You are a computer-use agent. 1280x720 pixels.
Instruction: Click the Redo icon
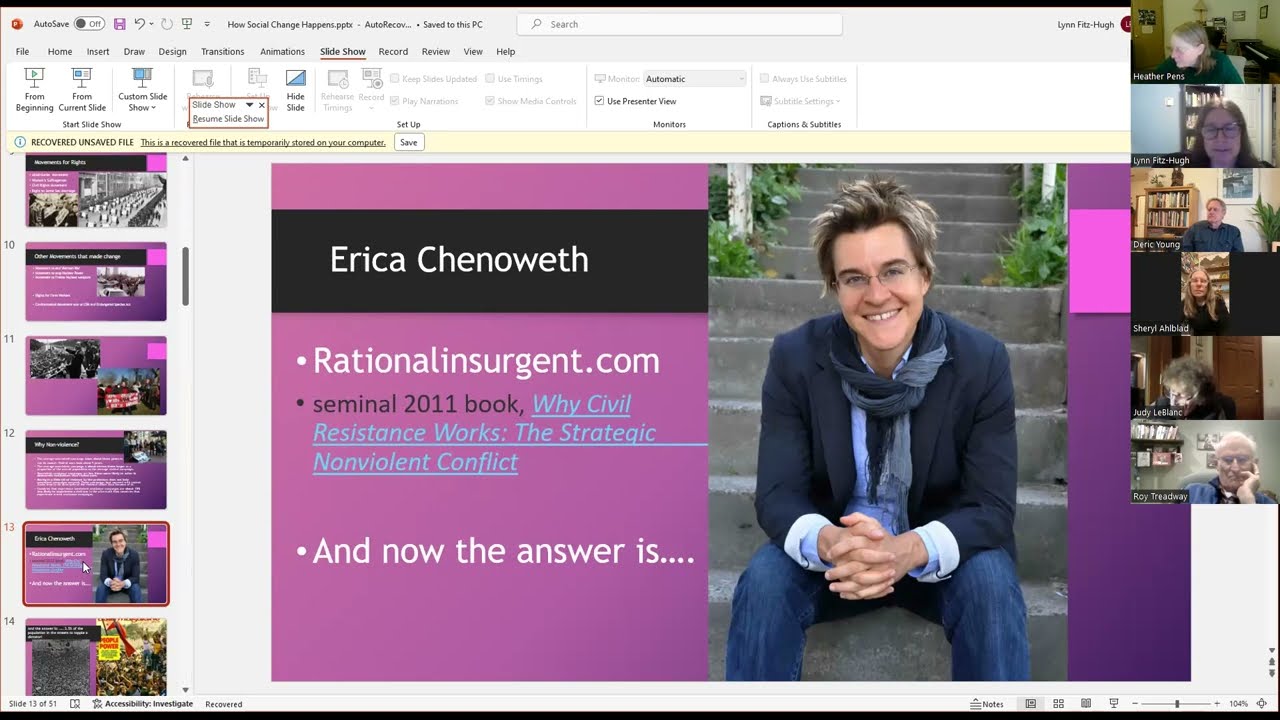pos(167,24)
